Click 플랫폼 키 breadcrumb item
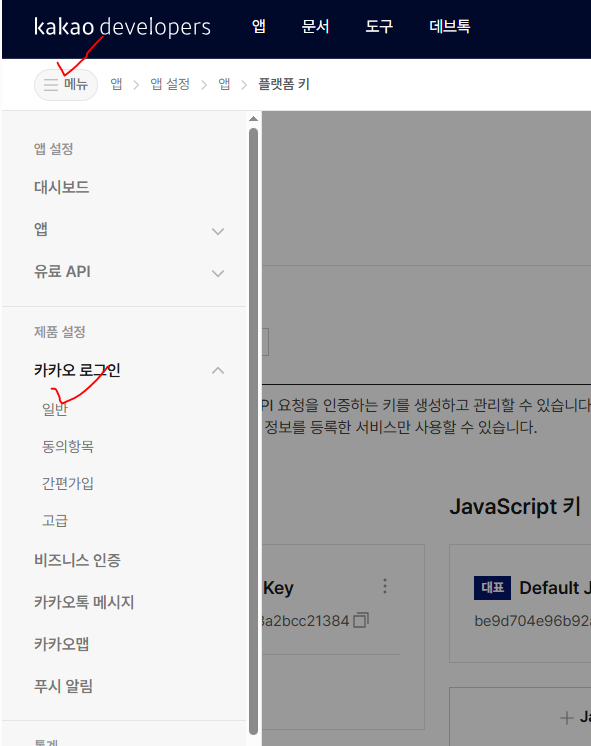 click(284, 85)
